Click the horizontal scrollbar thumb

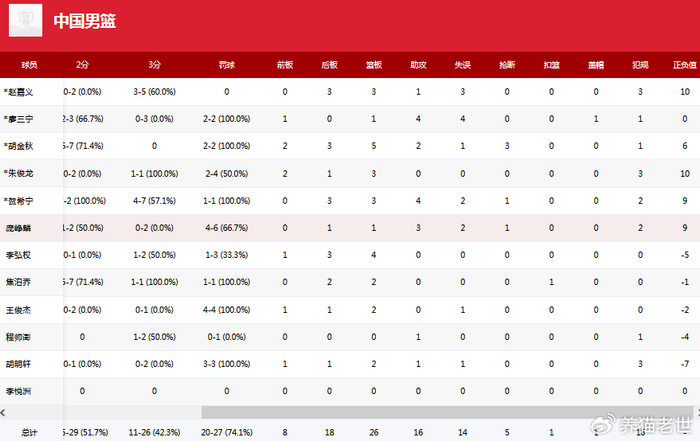tap(447, 412)
